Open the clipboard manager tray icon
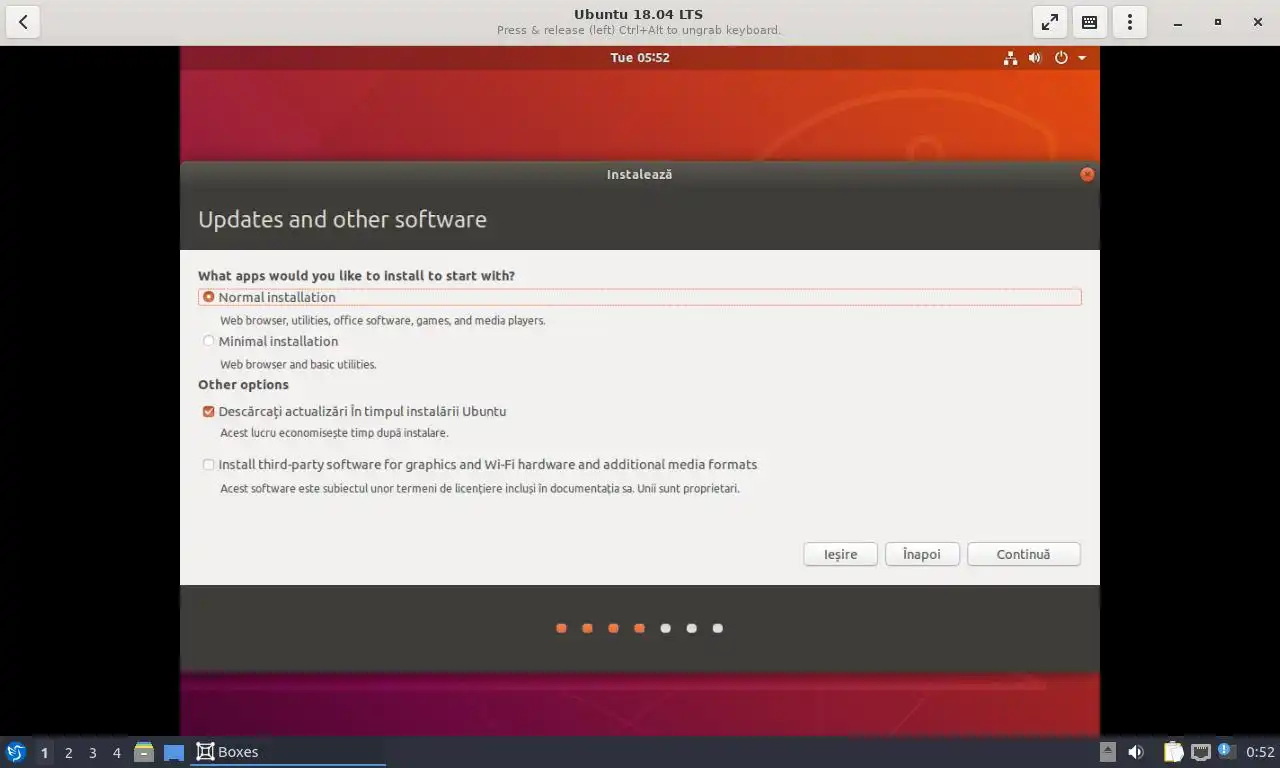Image resolution: width=1280 pixels, height=768 pixels. point(1173,752)
